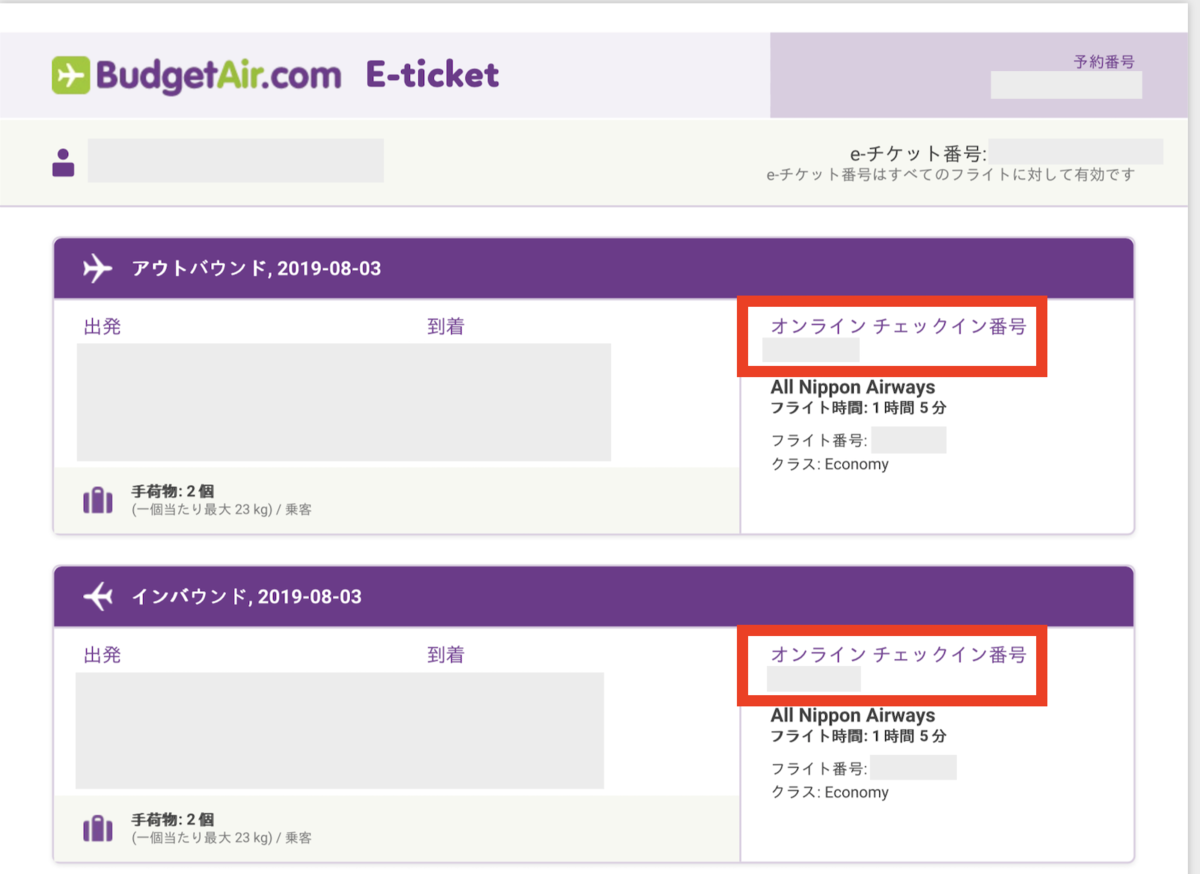The width and height of the screenshot is (1200, 874).
Task: Click the luggage icon in the inbound section
Action: pos(98,828)
